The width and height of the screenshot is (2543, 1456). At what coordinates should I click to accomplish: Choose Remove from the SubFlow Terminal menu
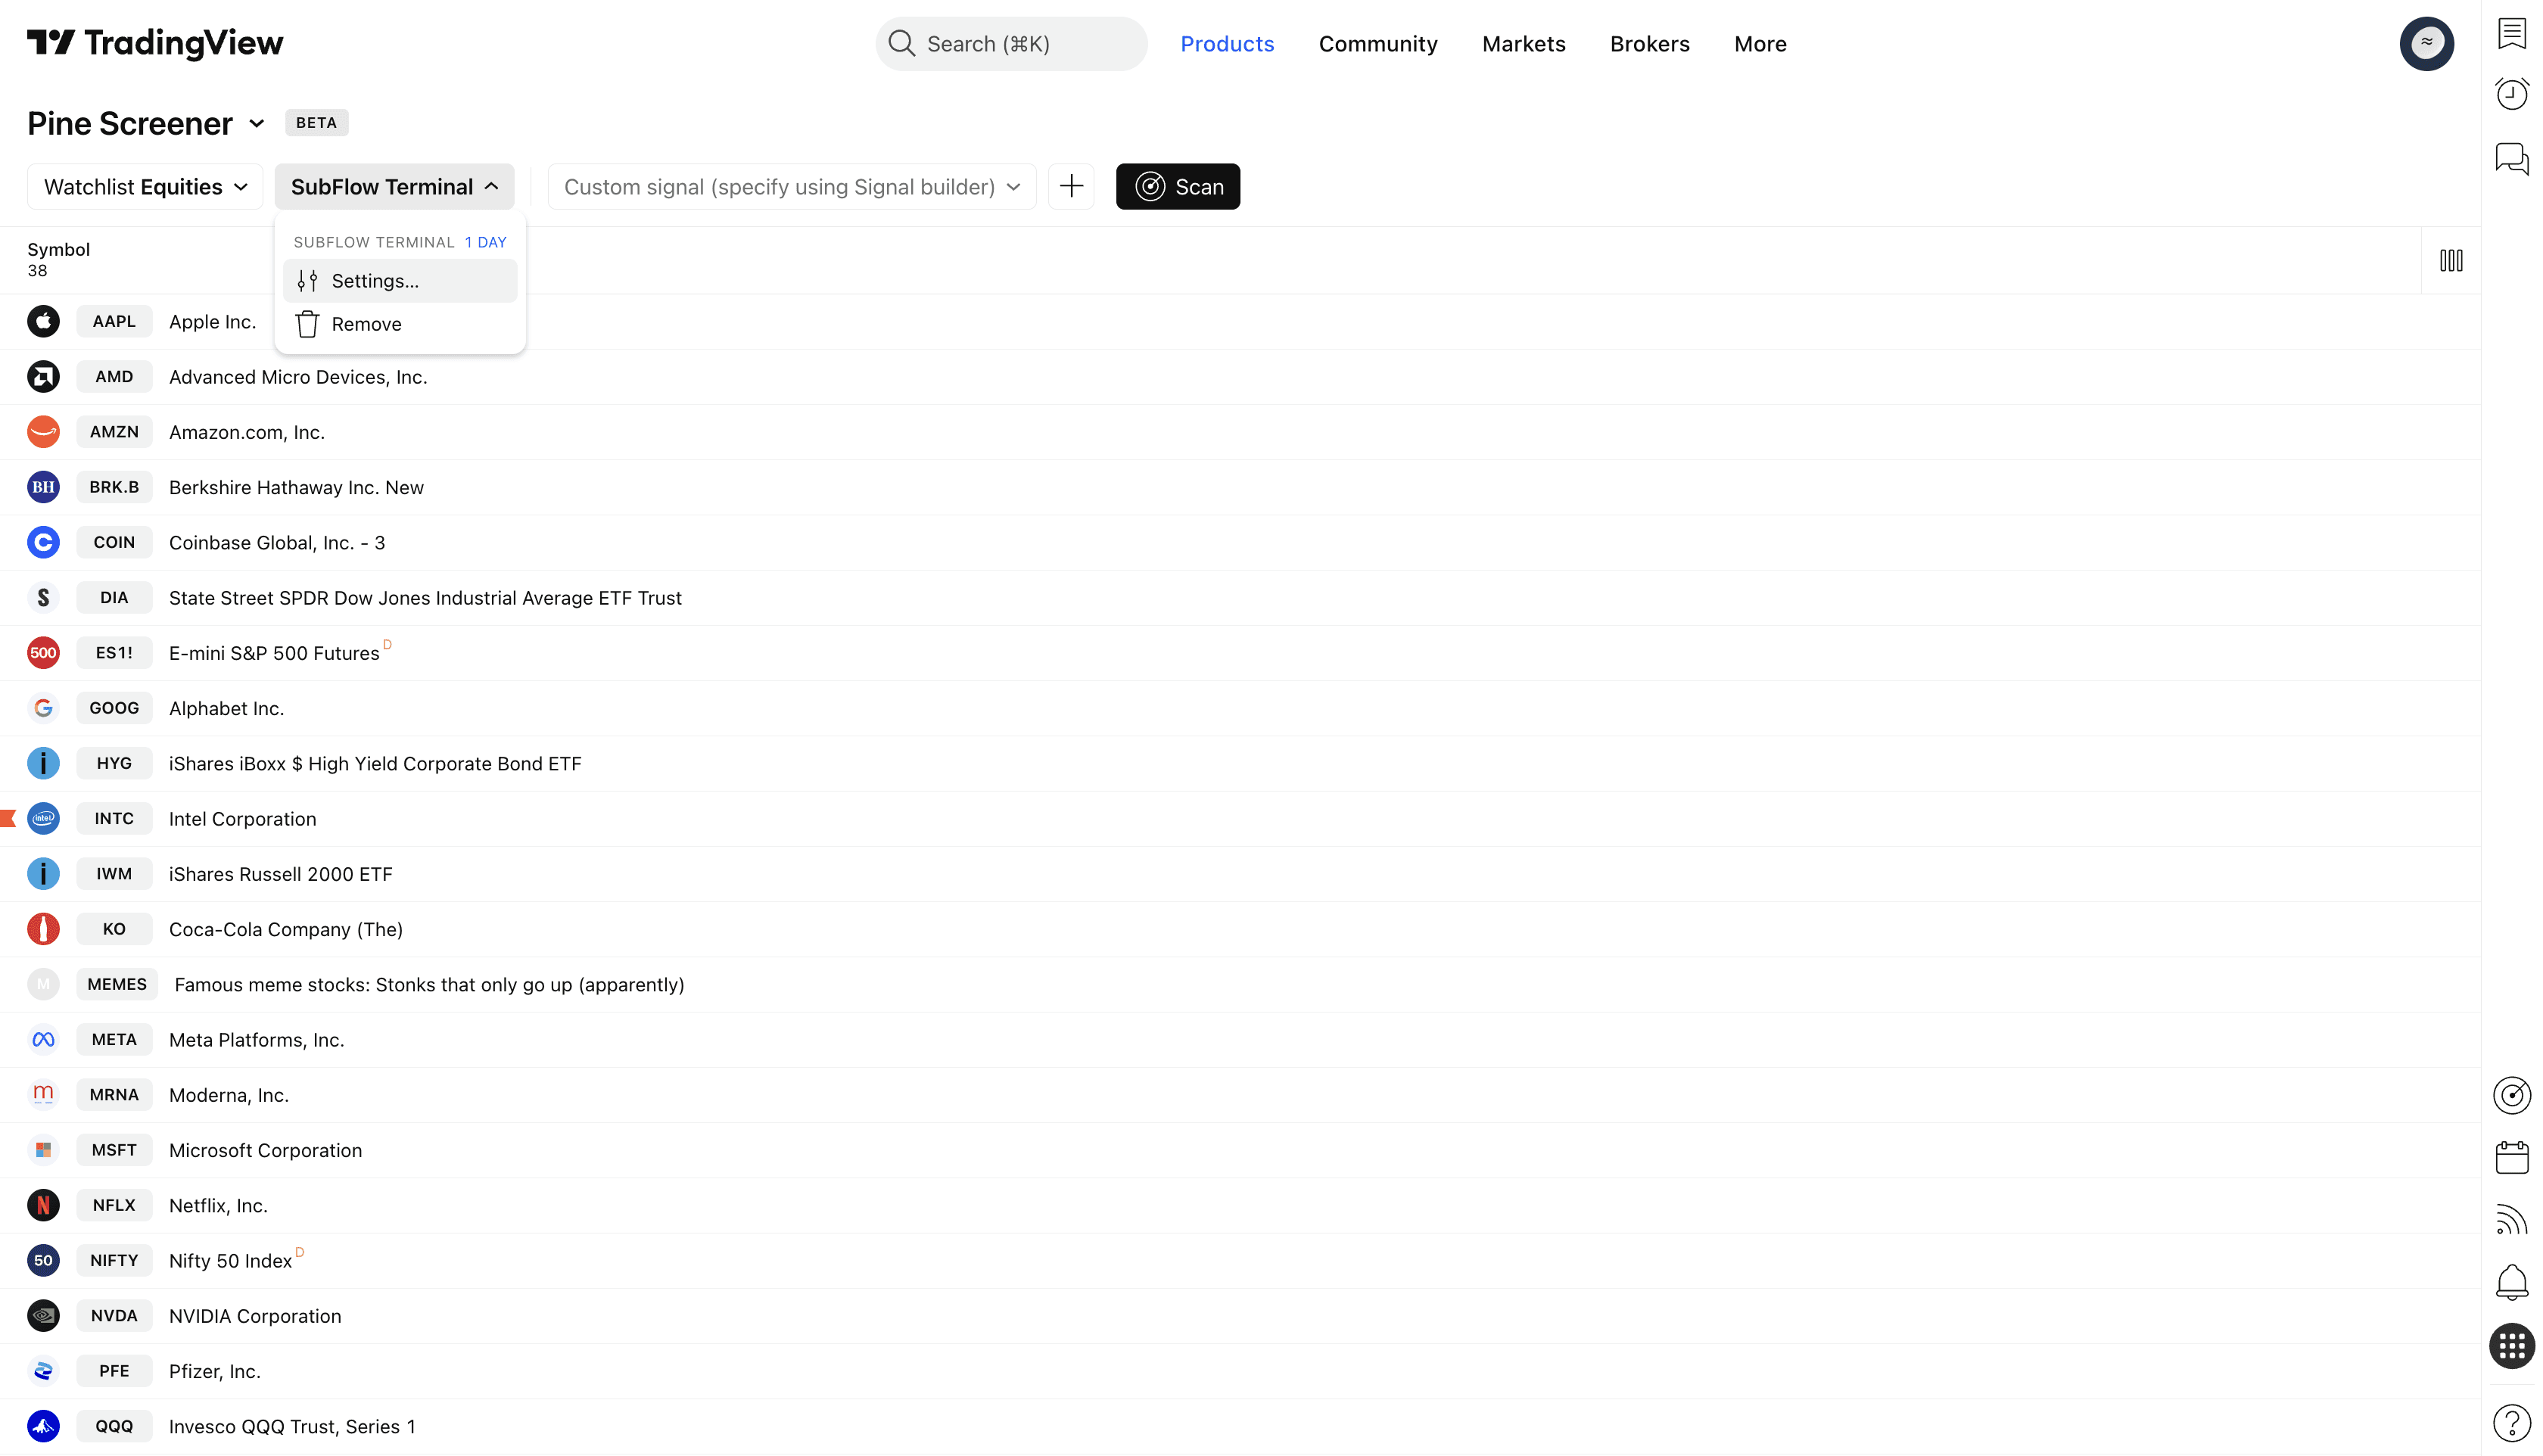tap(366, 324)
